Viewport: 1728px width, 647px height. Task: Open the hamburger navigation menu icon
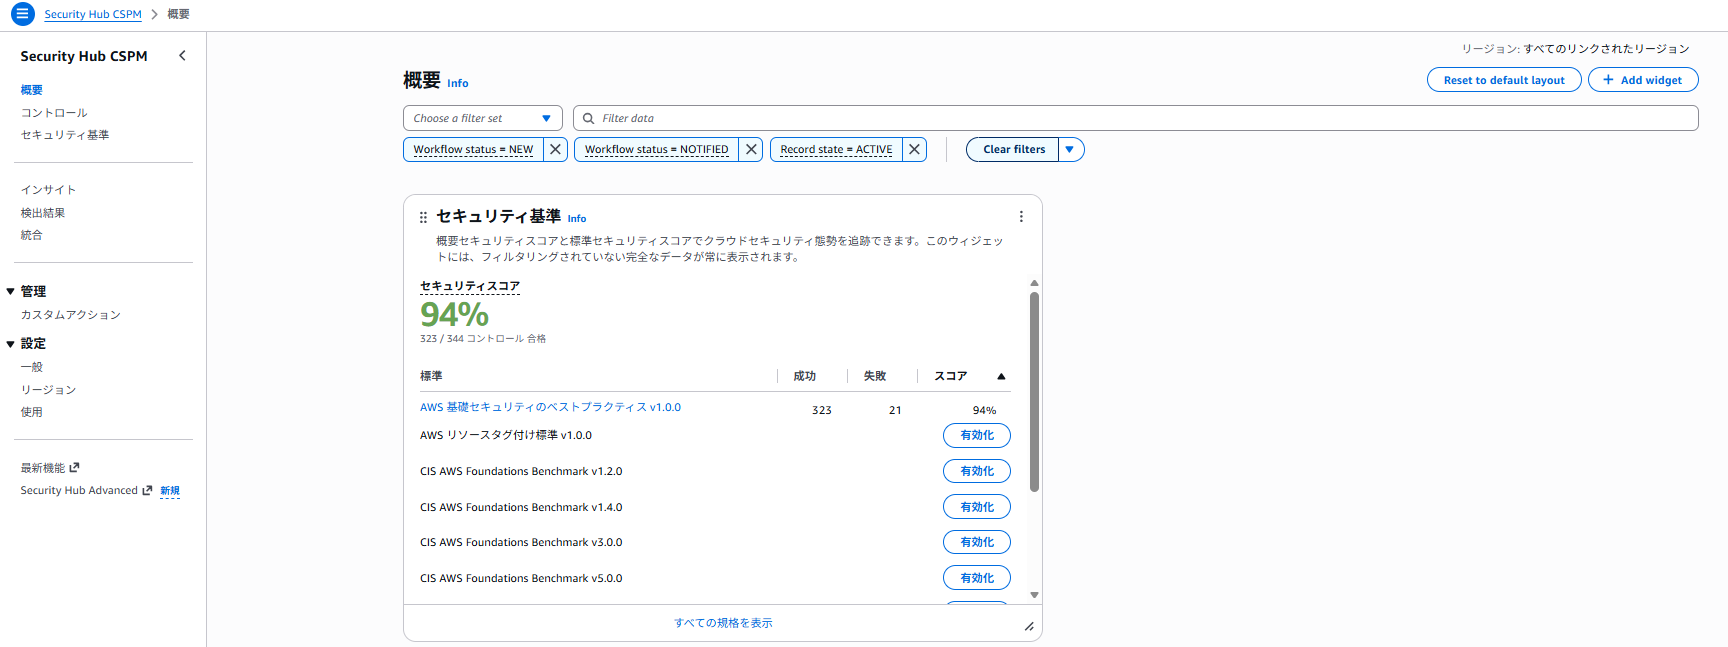click(22, 14)
